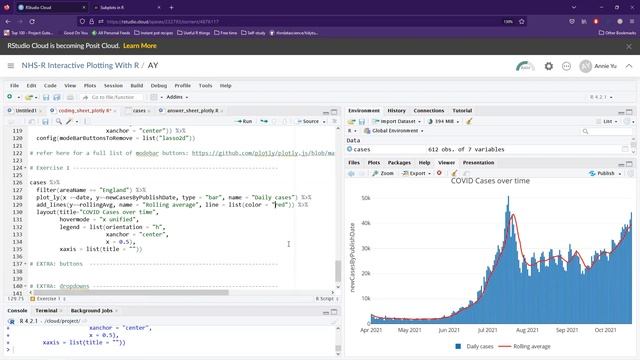Click the hamburger menu icon

point(11,66)
